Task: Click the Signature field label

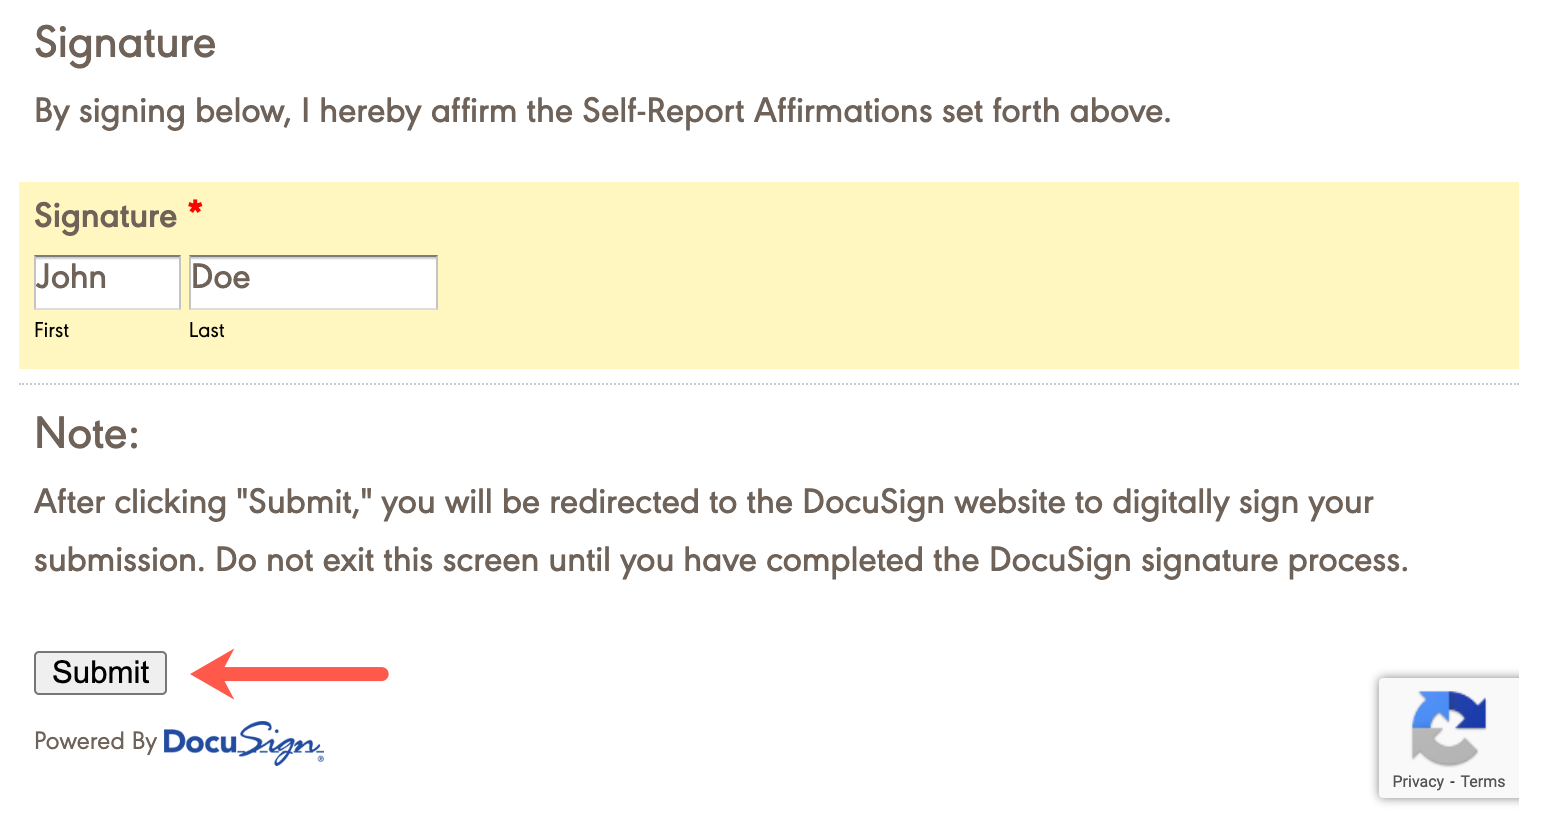Action: tap(105, 216)
